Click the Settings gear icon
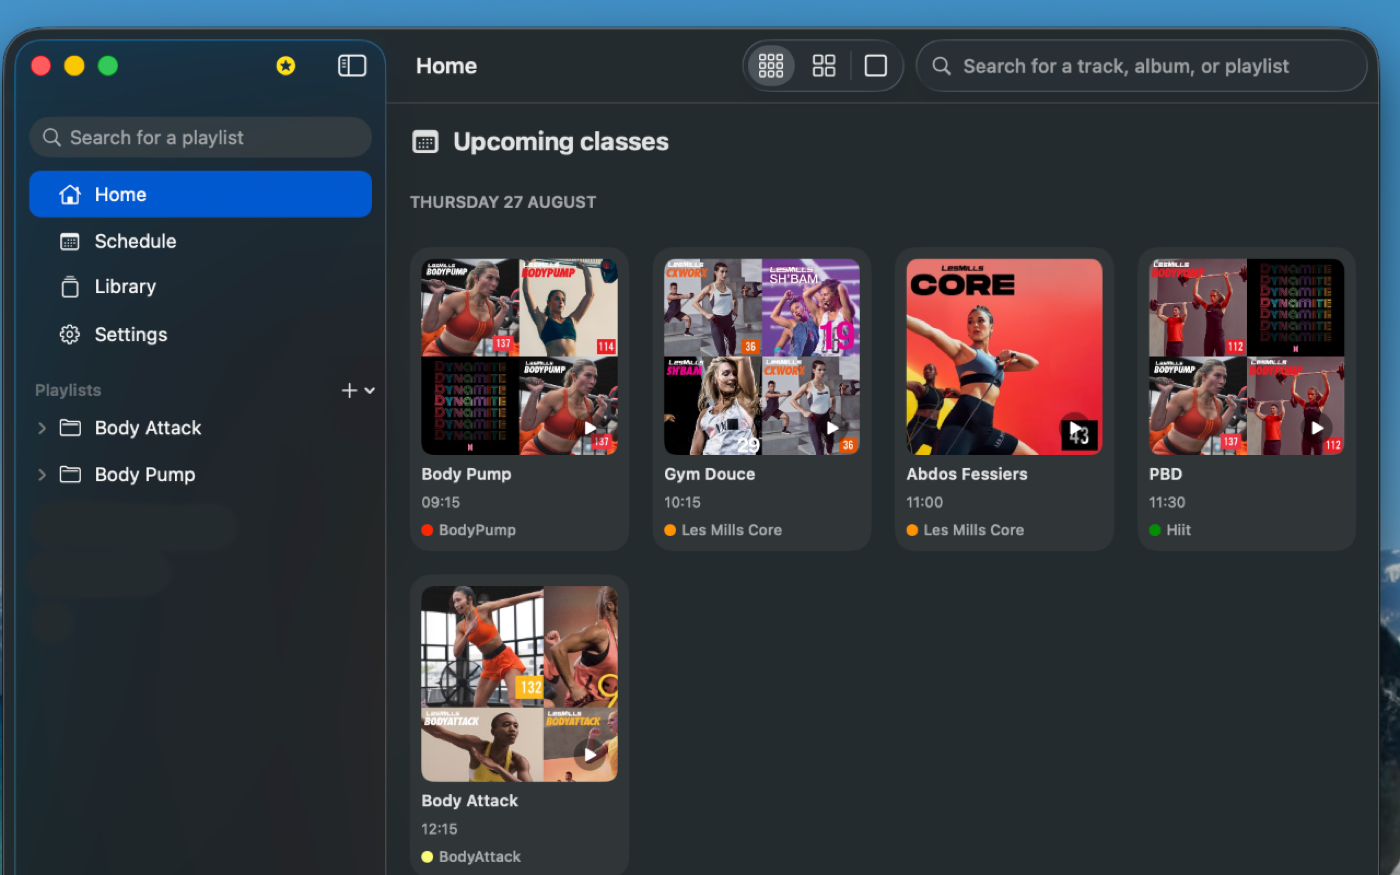1400x875 pixels. click(x=70, y=334)
